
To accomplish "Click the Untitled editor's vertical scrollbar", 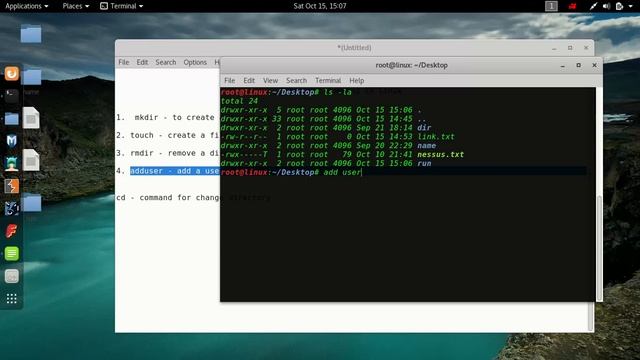I will coord(591,316).
